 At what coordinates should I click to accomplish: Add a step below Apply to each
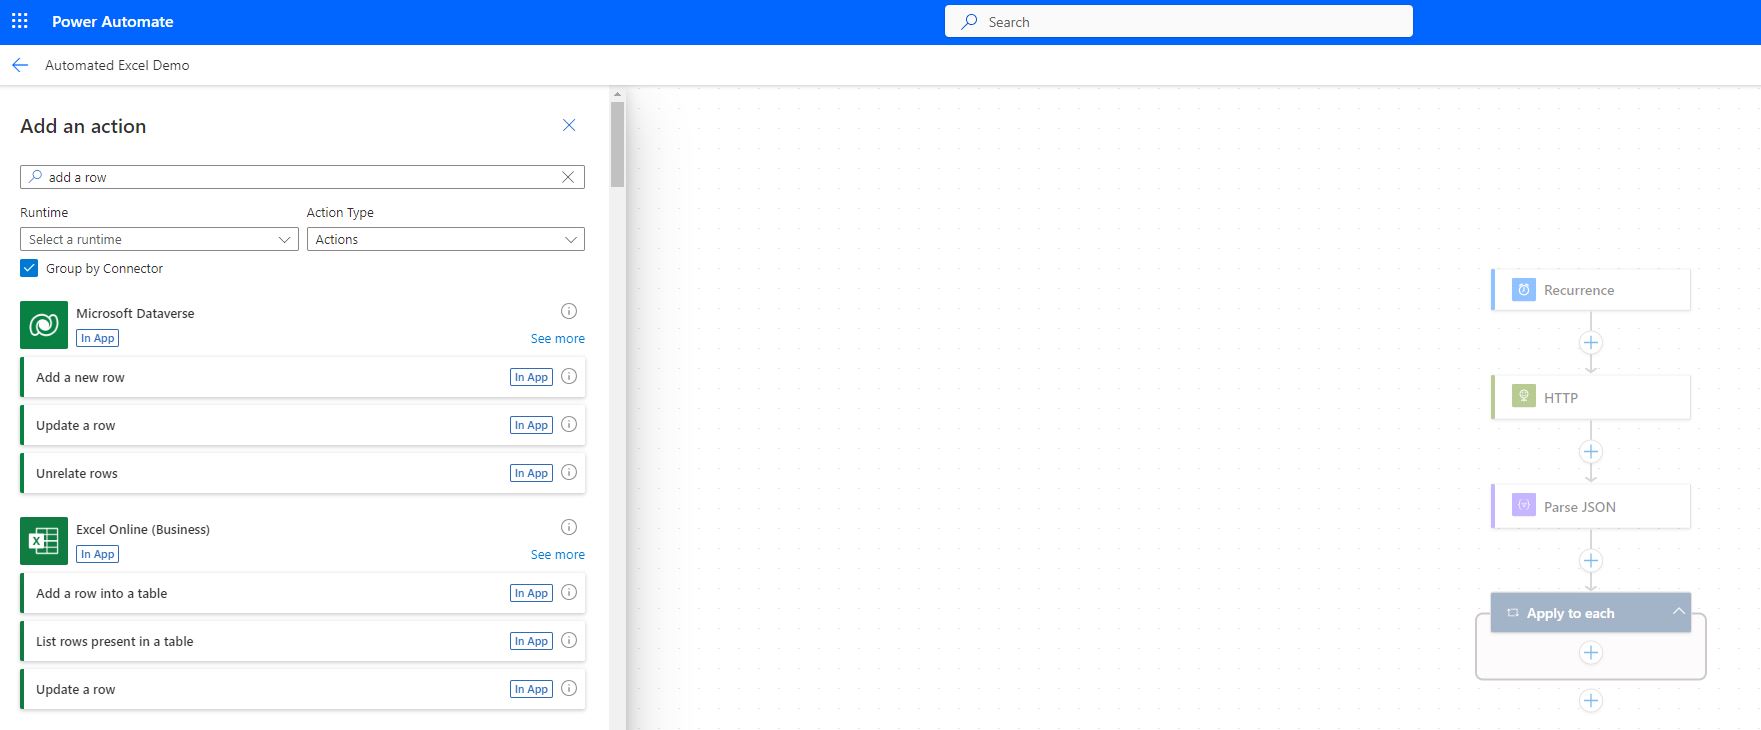[x=1591, y=701]
